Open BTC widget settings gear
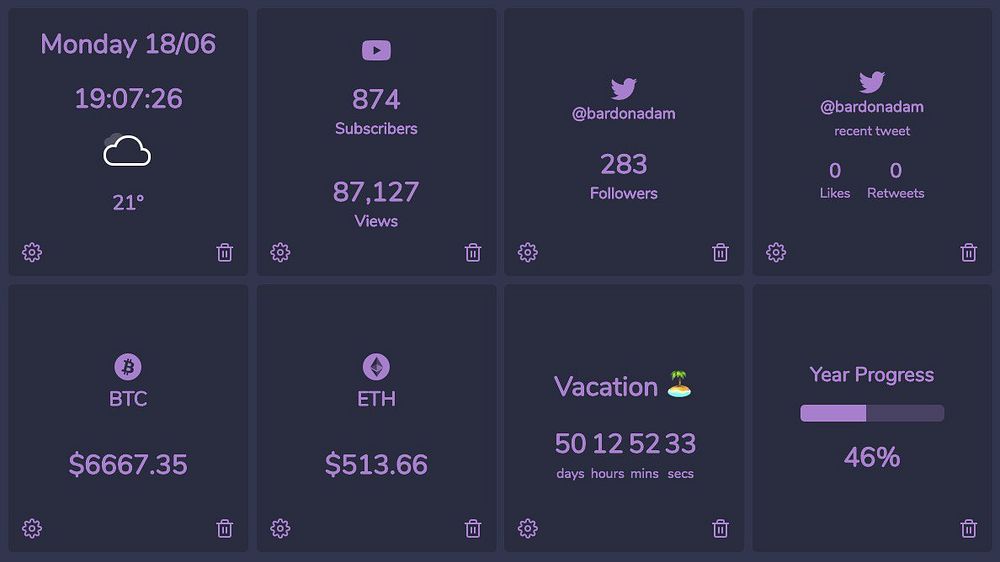1000x562 pixels. point(32,528)
